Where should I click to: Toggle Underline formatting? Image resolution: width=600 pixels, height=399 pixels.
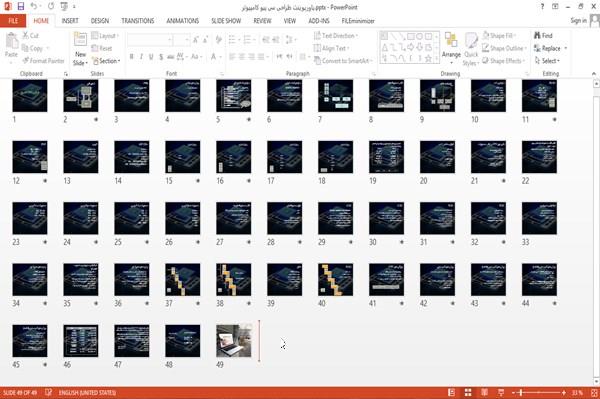(151, 57)
